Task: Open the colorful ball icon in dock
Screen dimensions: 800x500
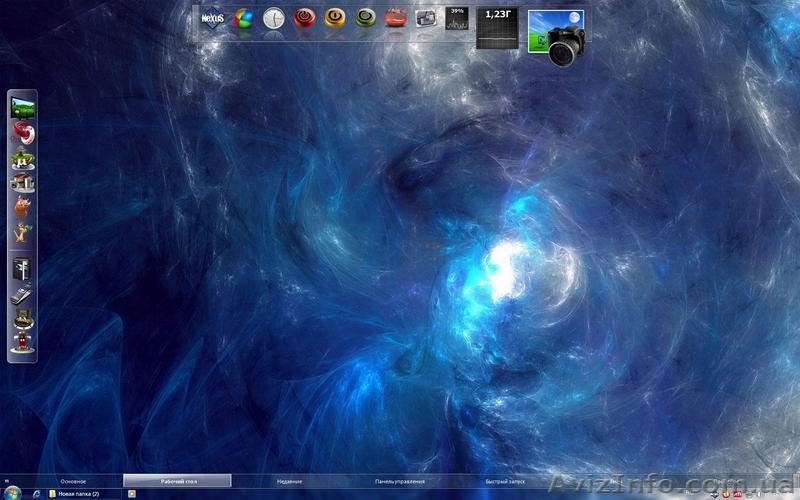Action: click(243, 18)
